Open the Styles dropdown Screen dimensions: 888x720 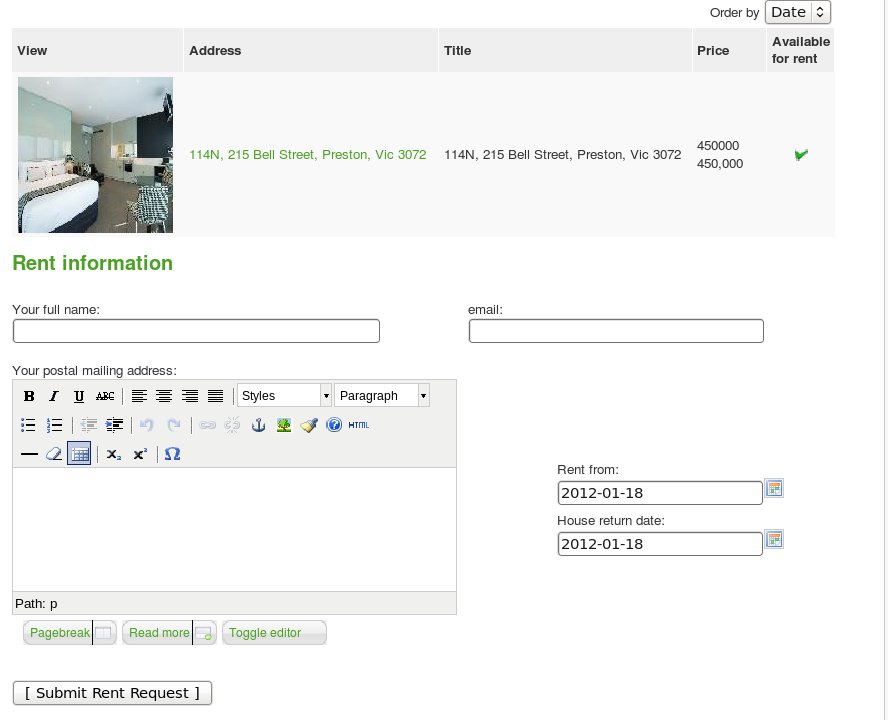pyautogui.click(x=284, y=395)
